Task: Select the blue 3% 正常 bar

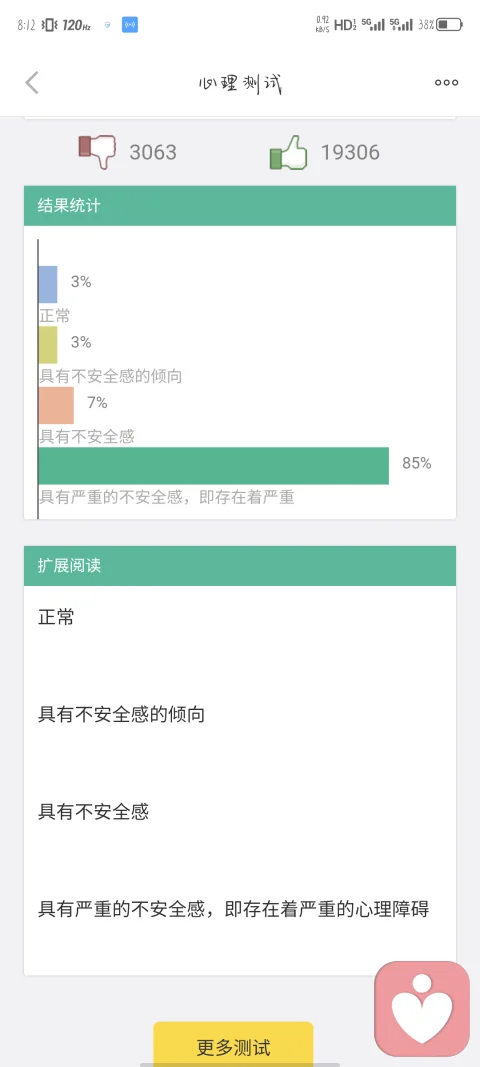Action: point(48,284)
